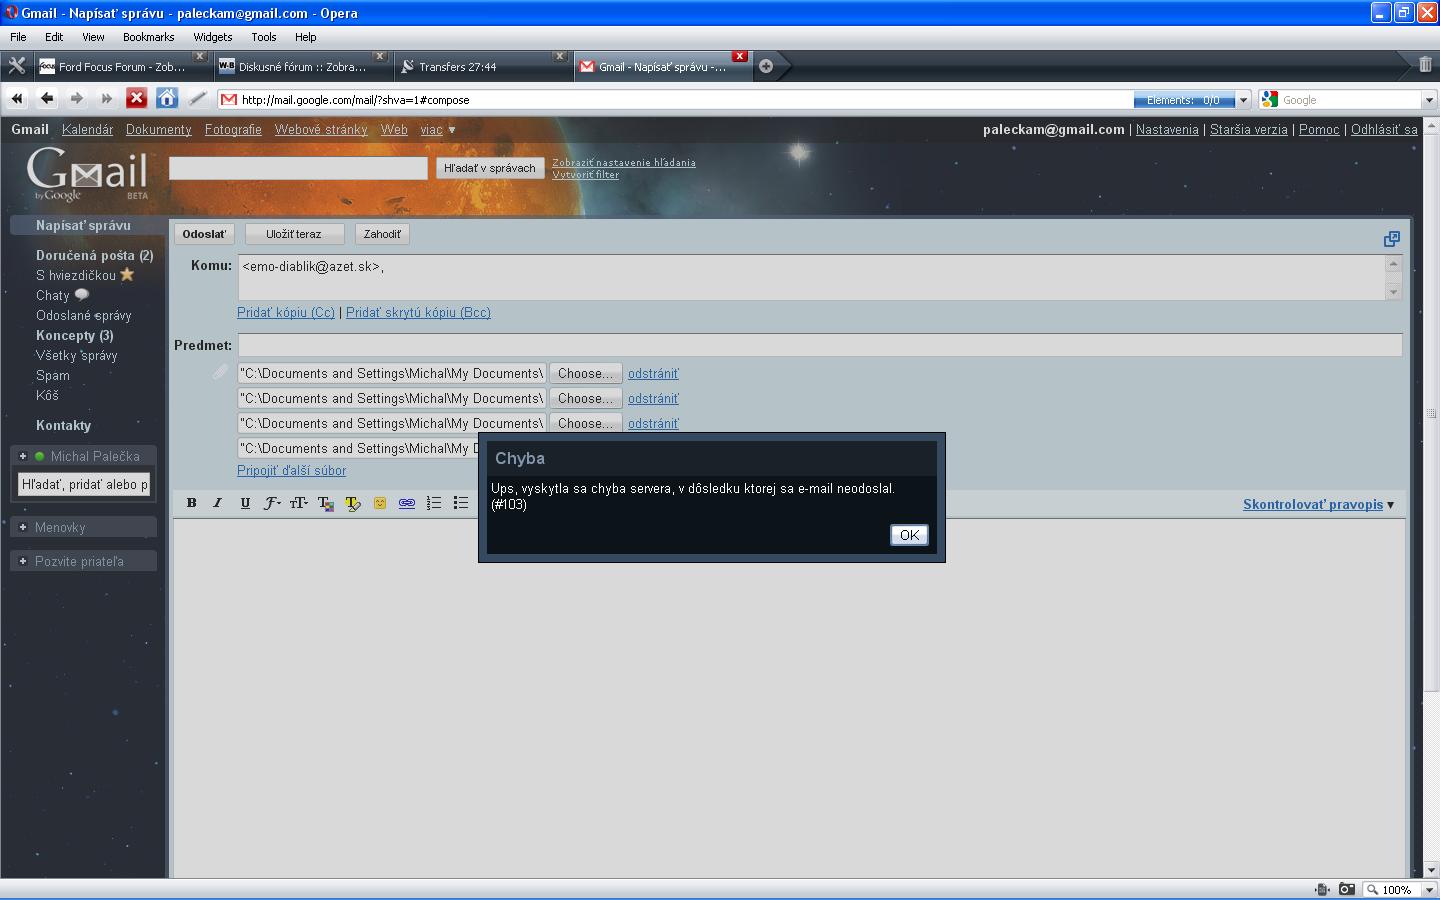The image size is (1440, 900).
Task: Start a numbered list in the message
Action: point(434,503)
